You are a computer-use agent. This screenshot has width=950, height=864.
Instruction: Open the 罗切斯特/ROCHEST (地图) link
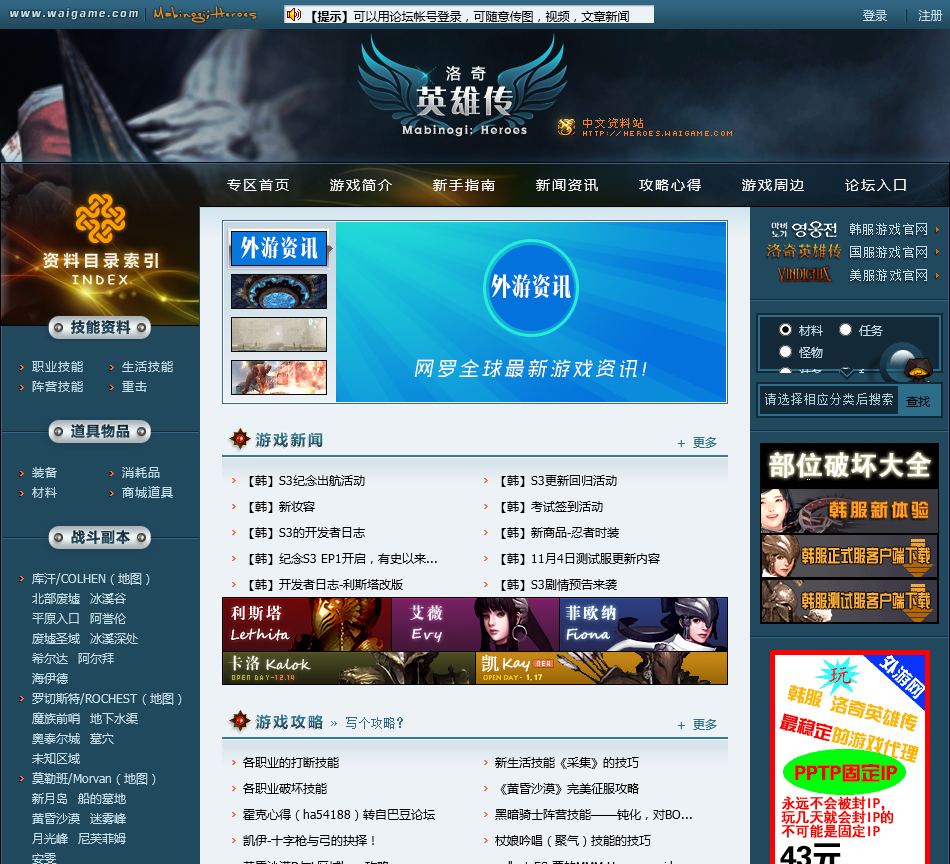point(107,699)
